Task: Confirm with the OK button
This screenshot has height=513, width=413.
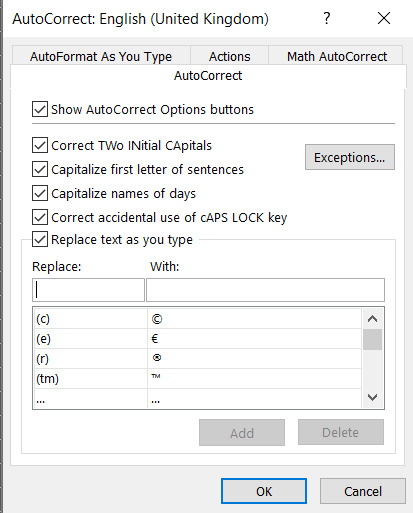Action: [264, 491]
